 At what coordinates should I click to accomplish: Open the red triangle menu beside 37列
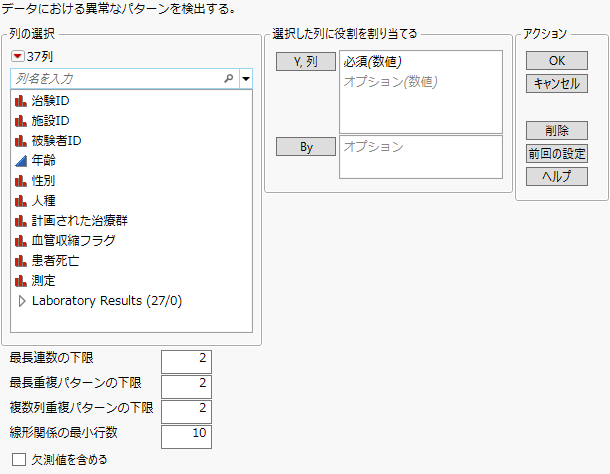18,56
